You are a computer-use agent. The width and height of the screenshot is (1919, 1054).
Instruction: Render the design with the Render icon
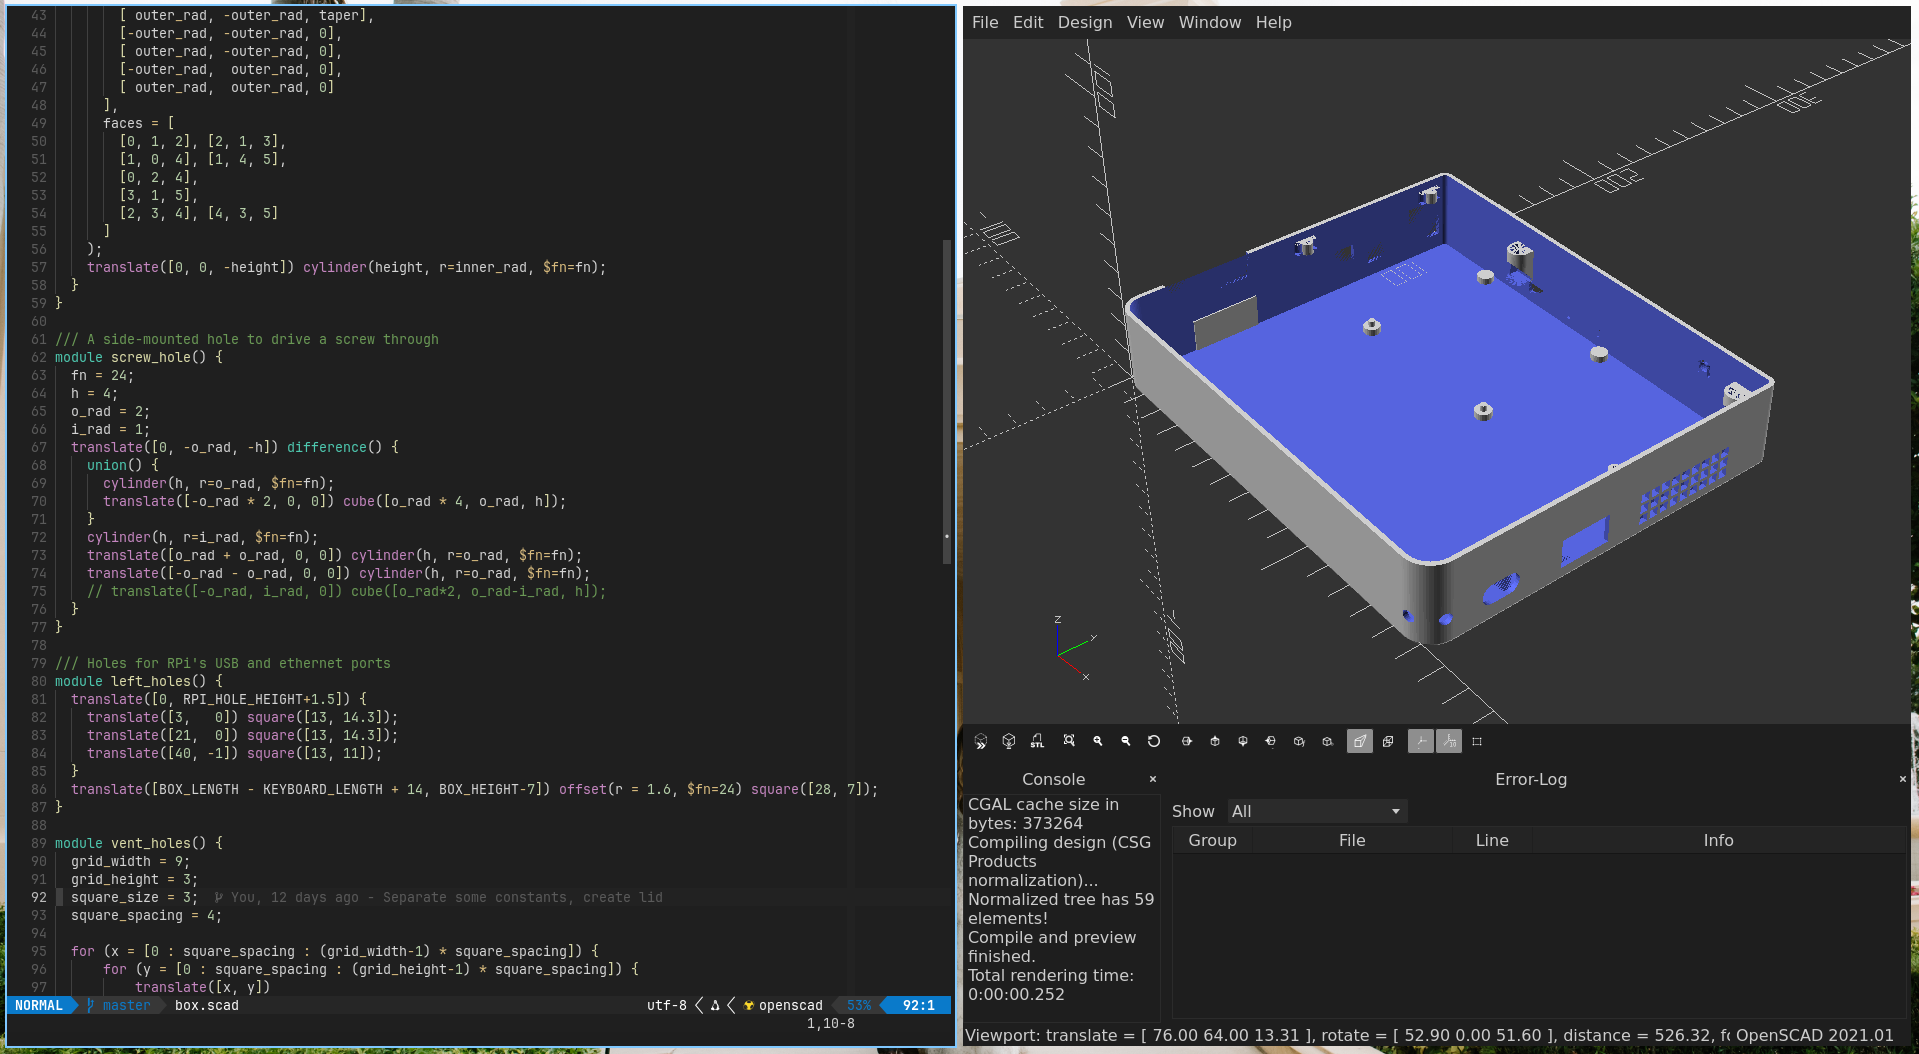click(x=1008, y=741)
